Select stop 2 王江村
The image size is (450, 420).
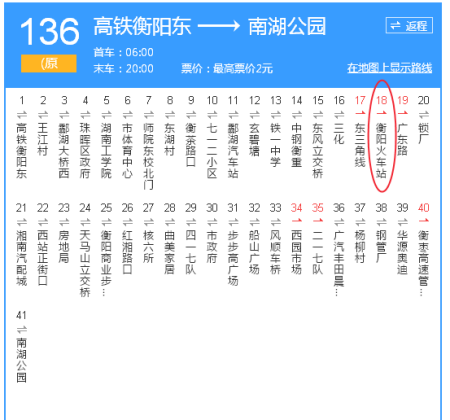(x=43, y=139)
